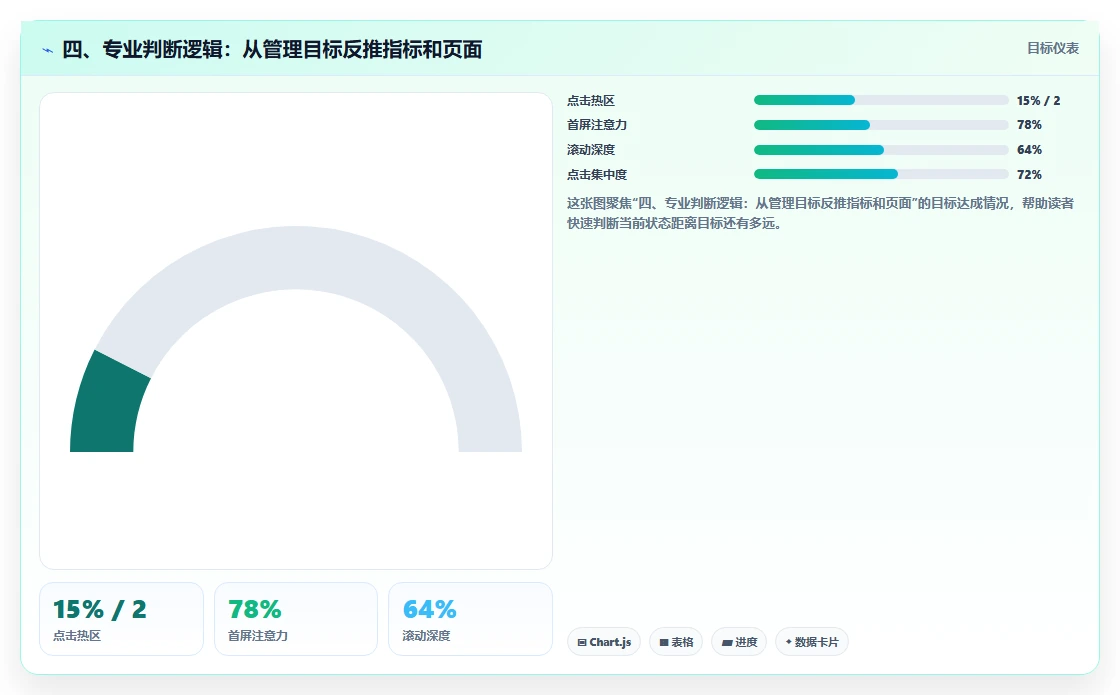
Task: Click the 进度 tag chip
Action: (x=739, y=641)
